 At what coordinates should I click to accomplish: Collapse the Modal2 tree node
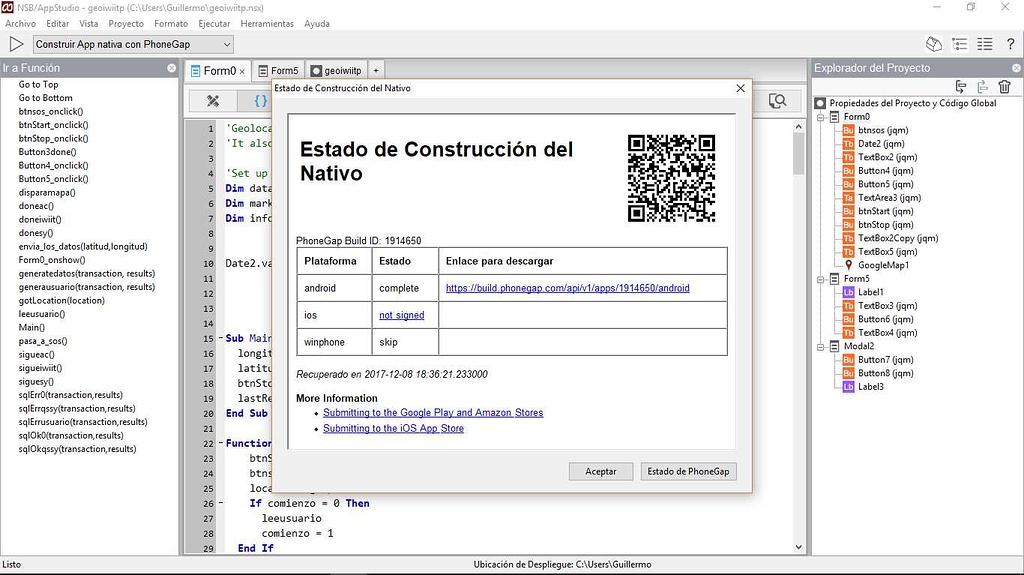[x=821, y=346]
